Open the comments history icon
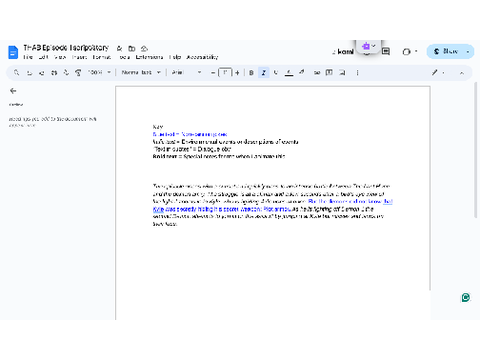The height and width of the screenshot is (360, 480). tap(386, 51)
